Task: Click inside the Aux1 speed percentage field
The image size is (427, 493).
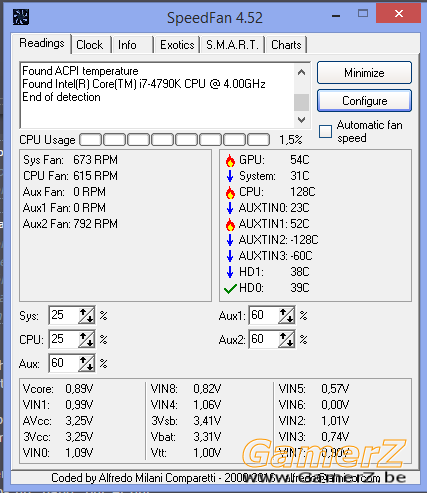Action: (263, 315)
